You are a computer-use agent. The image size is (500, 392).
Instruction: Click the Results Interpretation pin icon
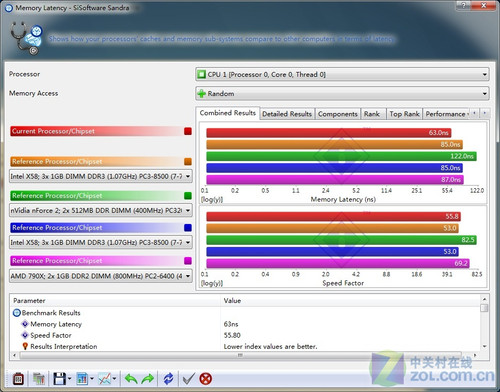click(25, 346)
